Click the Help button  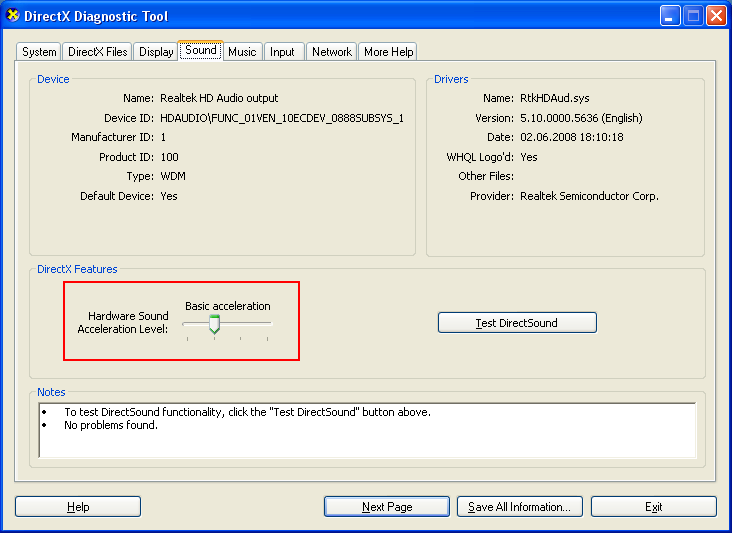(78, 506)
